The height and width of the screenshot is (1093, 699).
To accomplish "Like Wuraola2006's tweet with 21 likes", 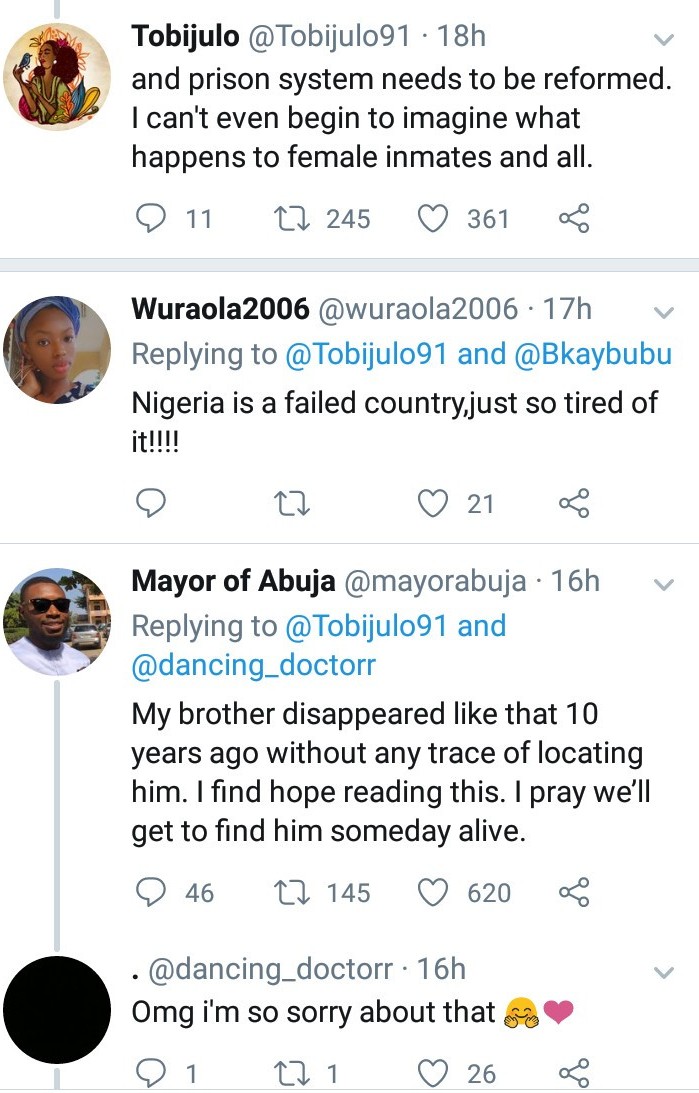I will (432, 504).
